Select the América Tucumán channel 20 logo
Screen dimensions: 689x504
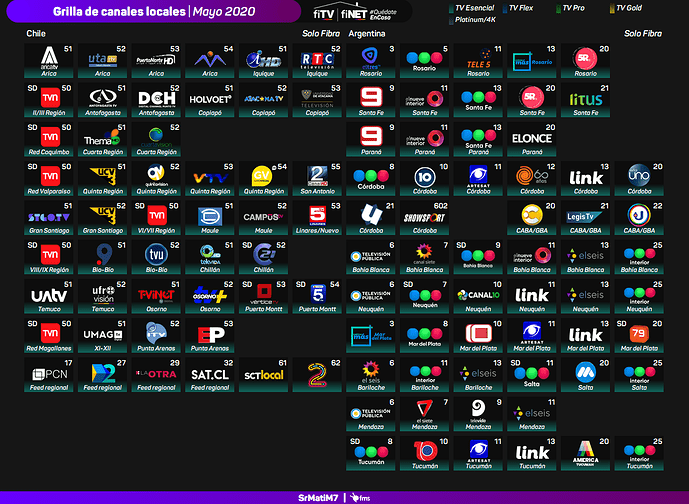(586, 452)
